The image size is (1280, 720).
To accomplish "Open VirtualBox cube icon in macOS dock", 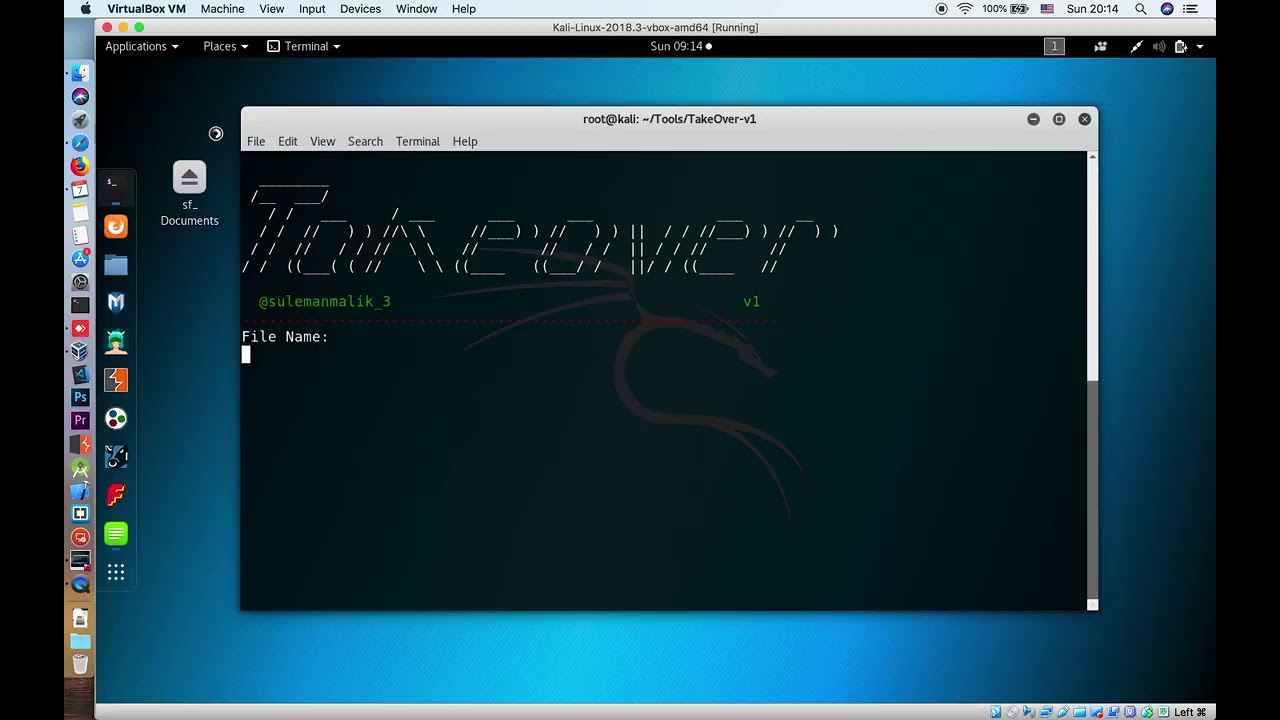I will (x=80, y=351).
